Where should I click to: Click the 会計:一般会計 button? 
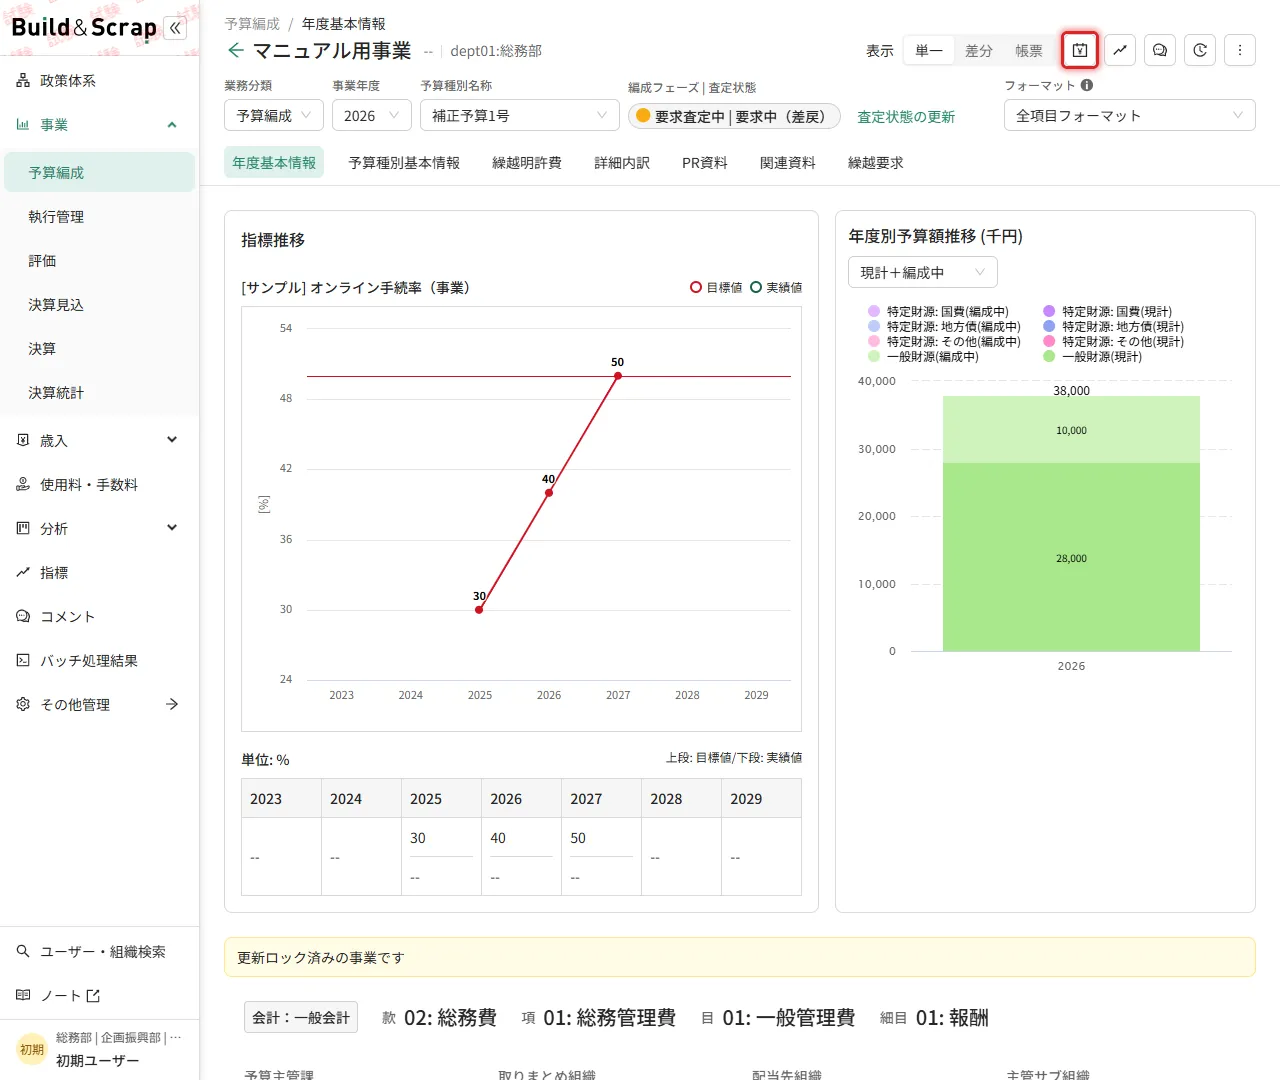pos(301,1018)
